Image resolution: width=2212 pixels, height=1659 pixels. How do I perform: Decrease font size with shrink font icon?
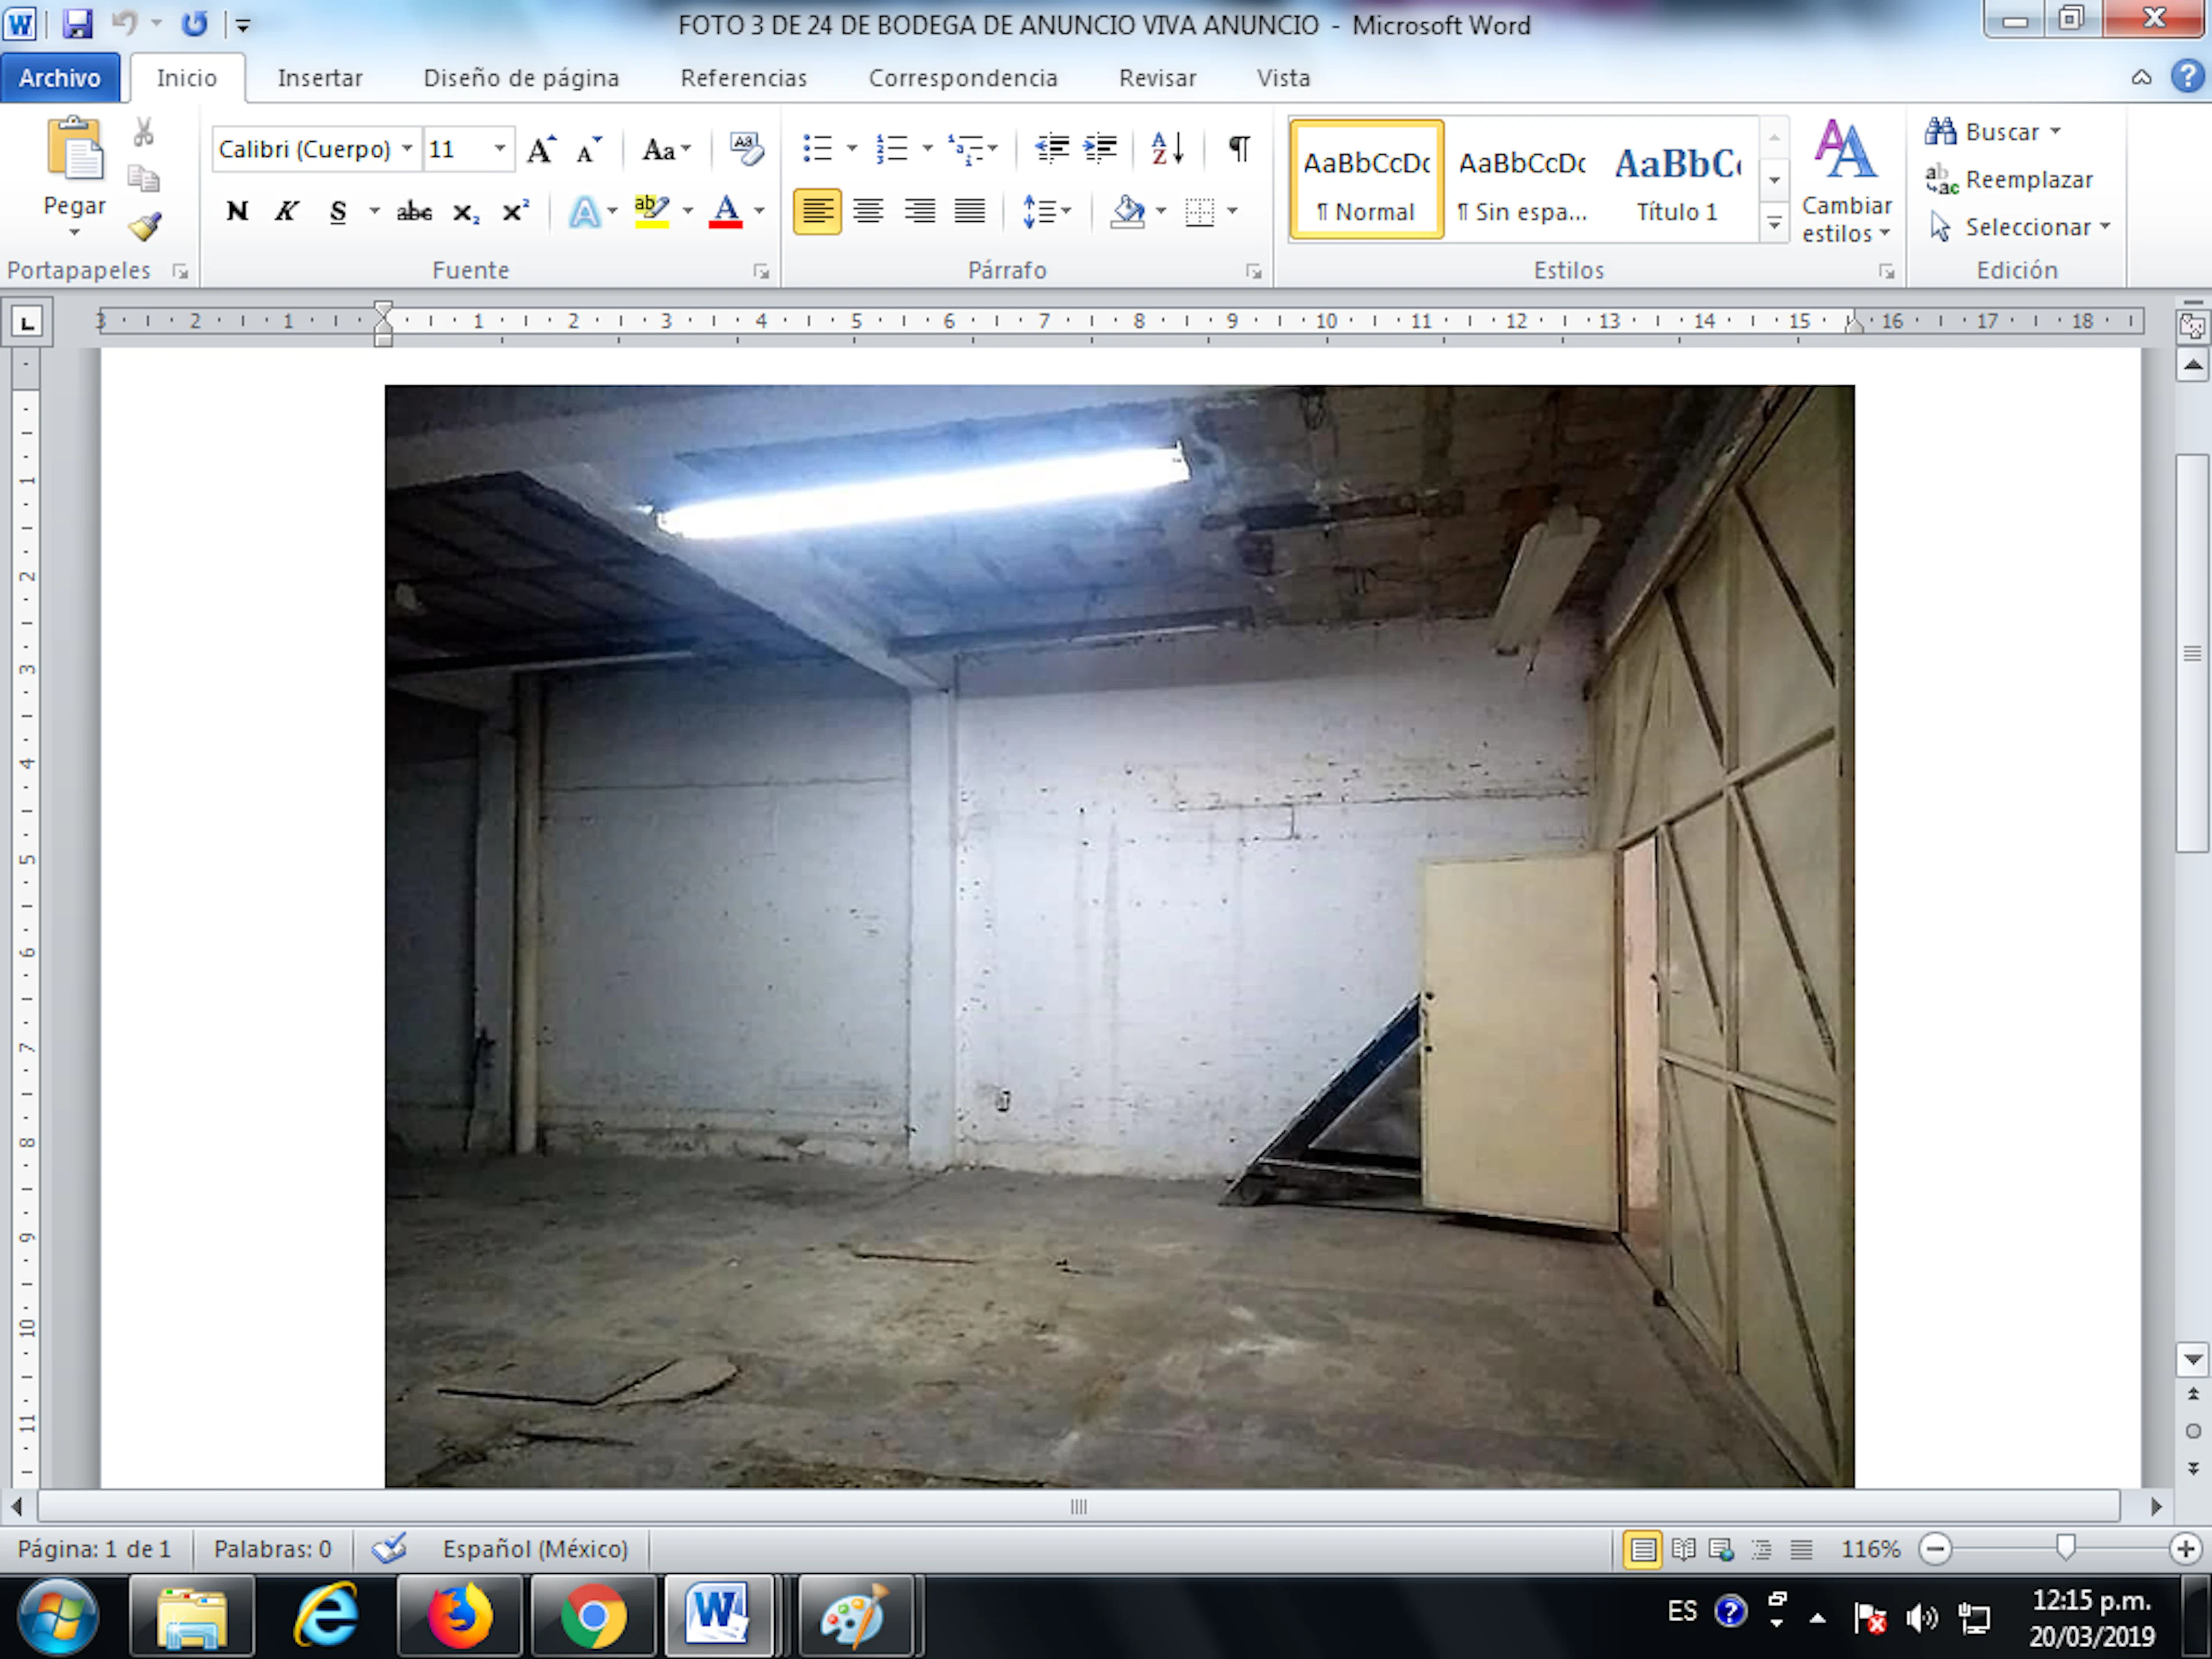(589, 150)
